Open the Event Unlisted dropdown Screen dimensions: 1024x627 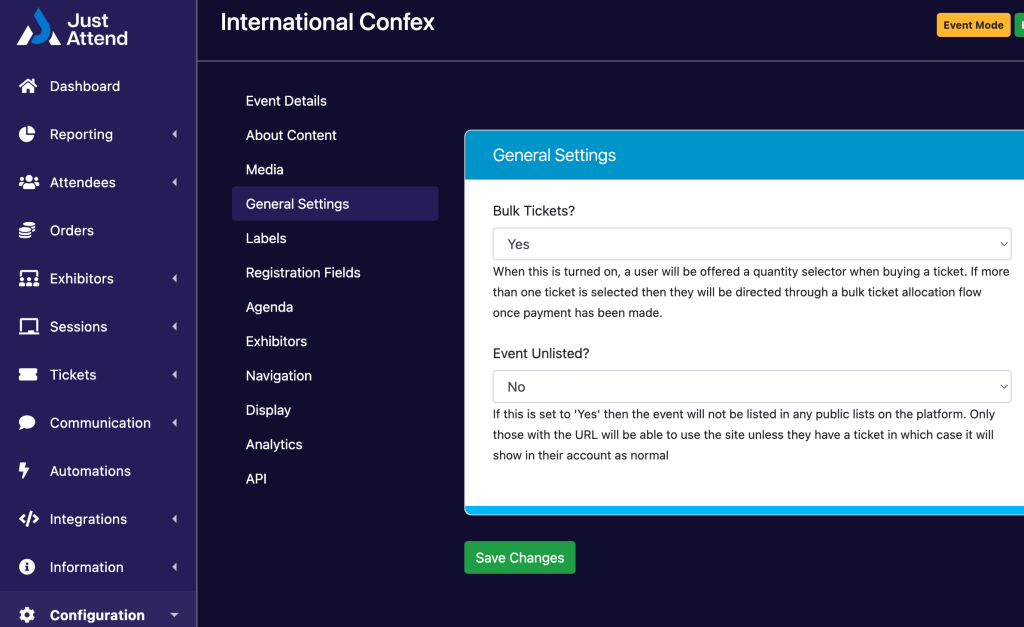[751, 387]
